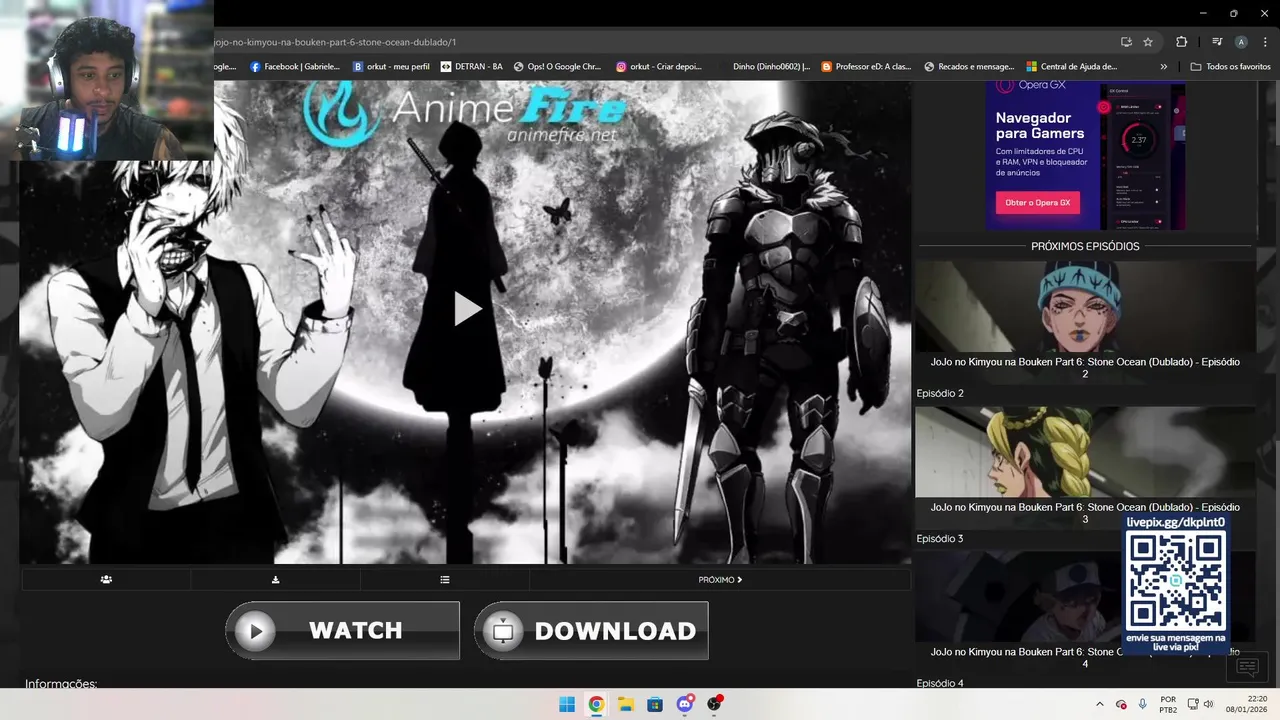Open the Central de Ajuda de... bookmark
1280x720 pixels.
point(1071,67)
